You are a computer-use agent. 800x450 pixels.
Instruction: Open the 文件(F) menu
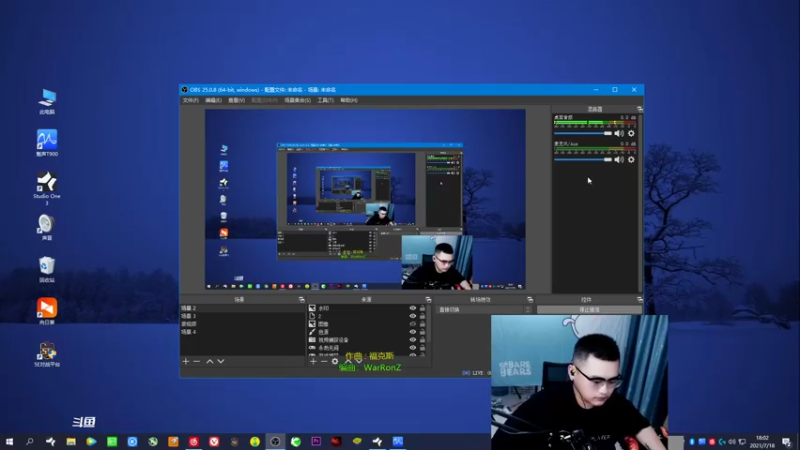tap(190, 101)
